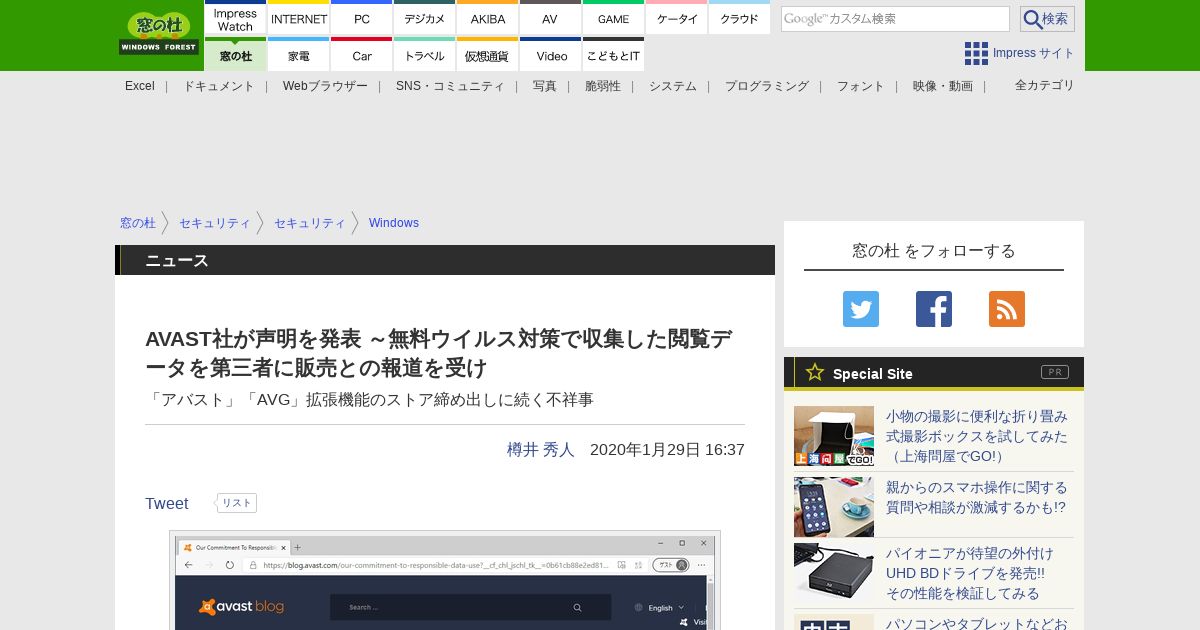Image resolution: width=1200 pixels, height=630 pixels.
Task: Open the Impress Watch tab
Action: click(x=235, y=19)
